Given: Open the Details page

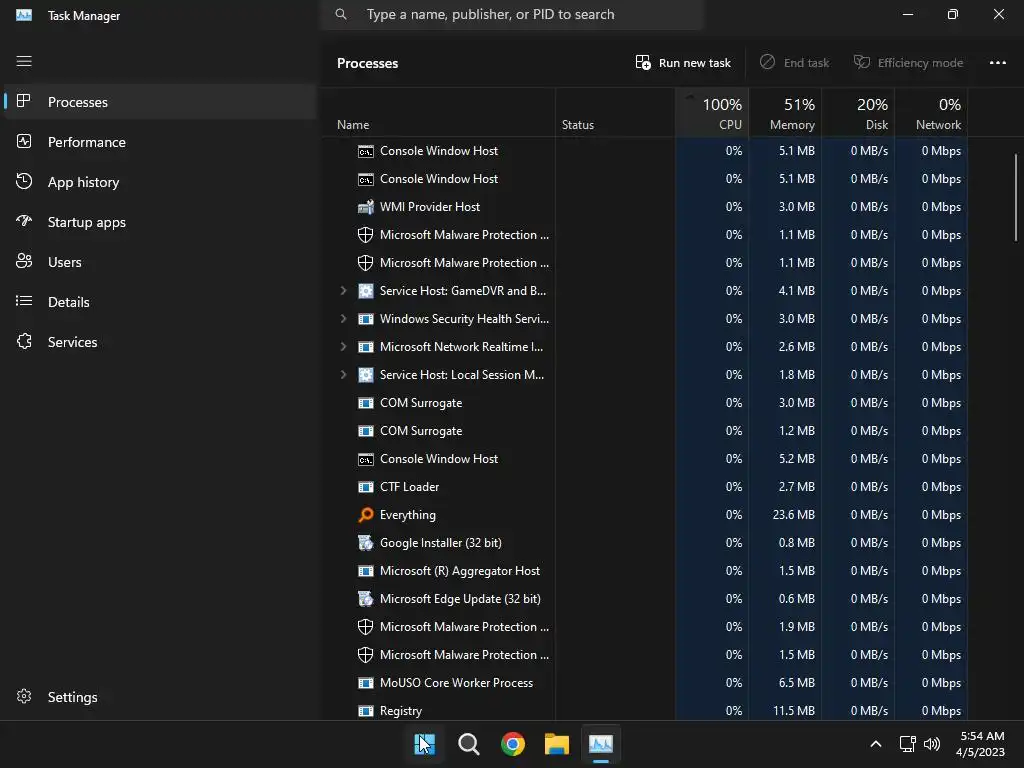Looking at the screenshot, I should [x=160, y=301].
